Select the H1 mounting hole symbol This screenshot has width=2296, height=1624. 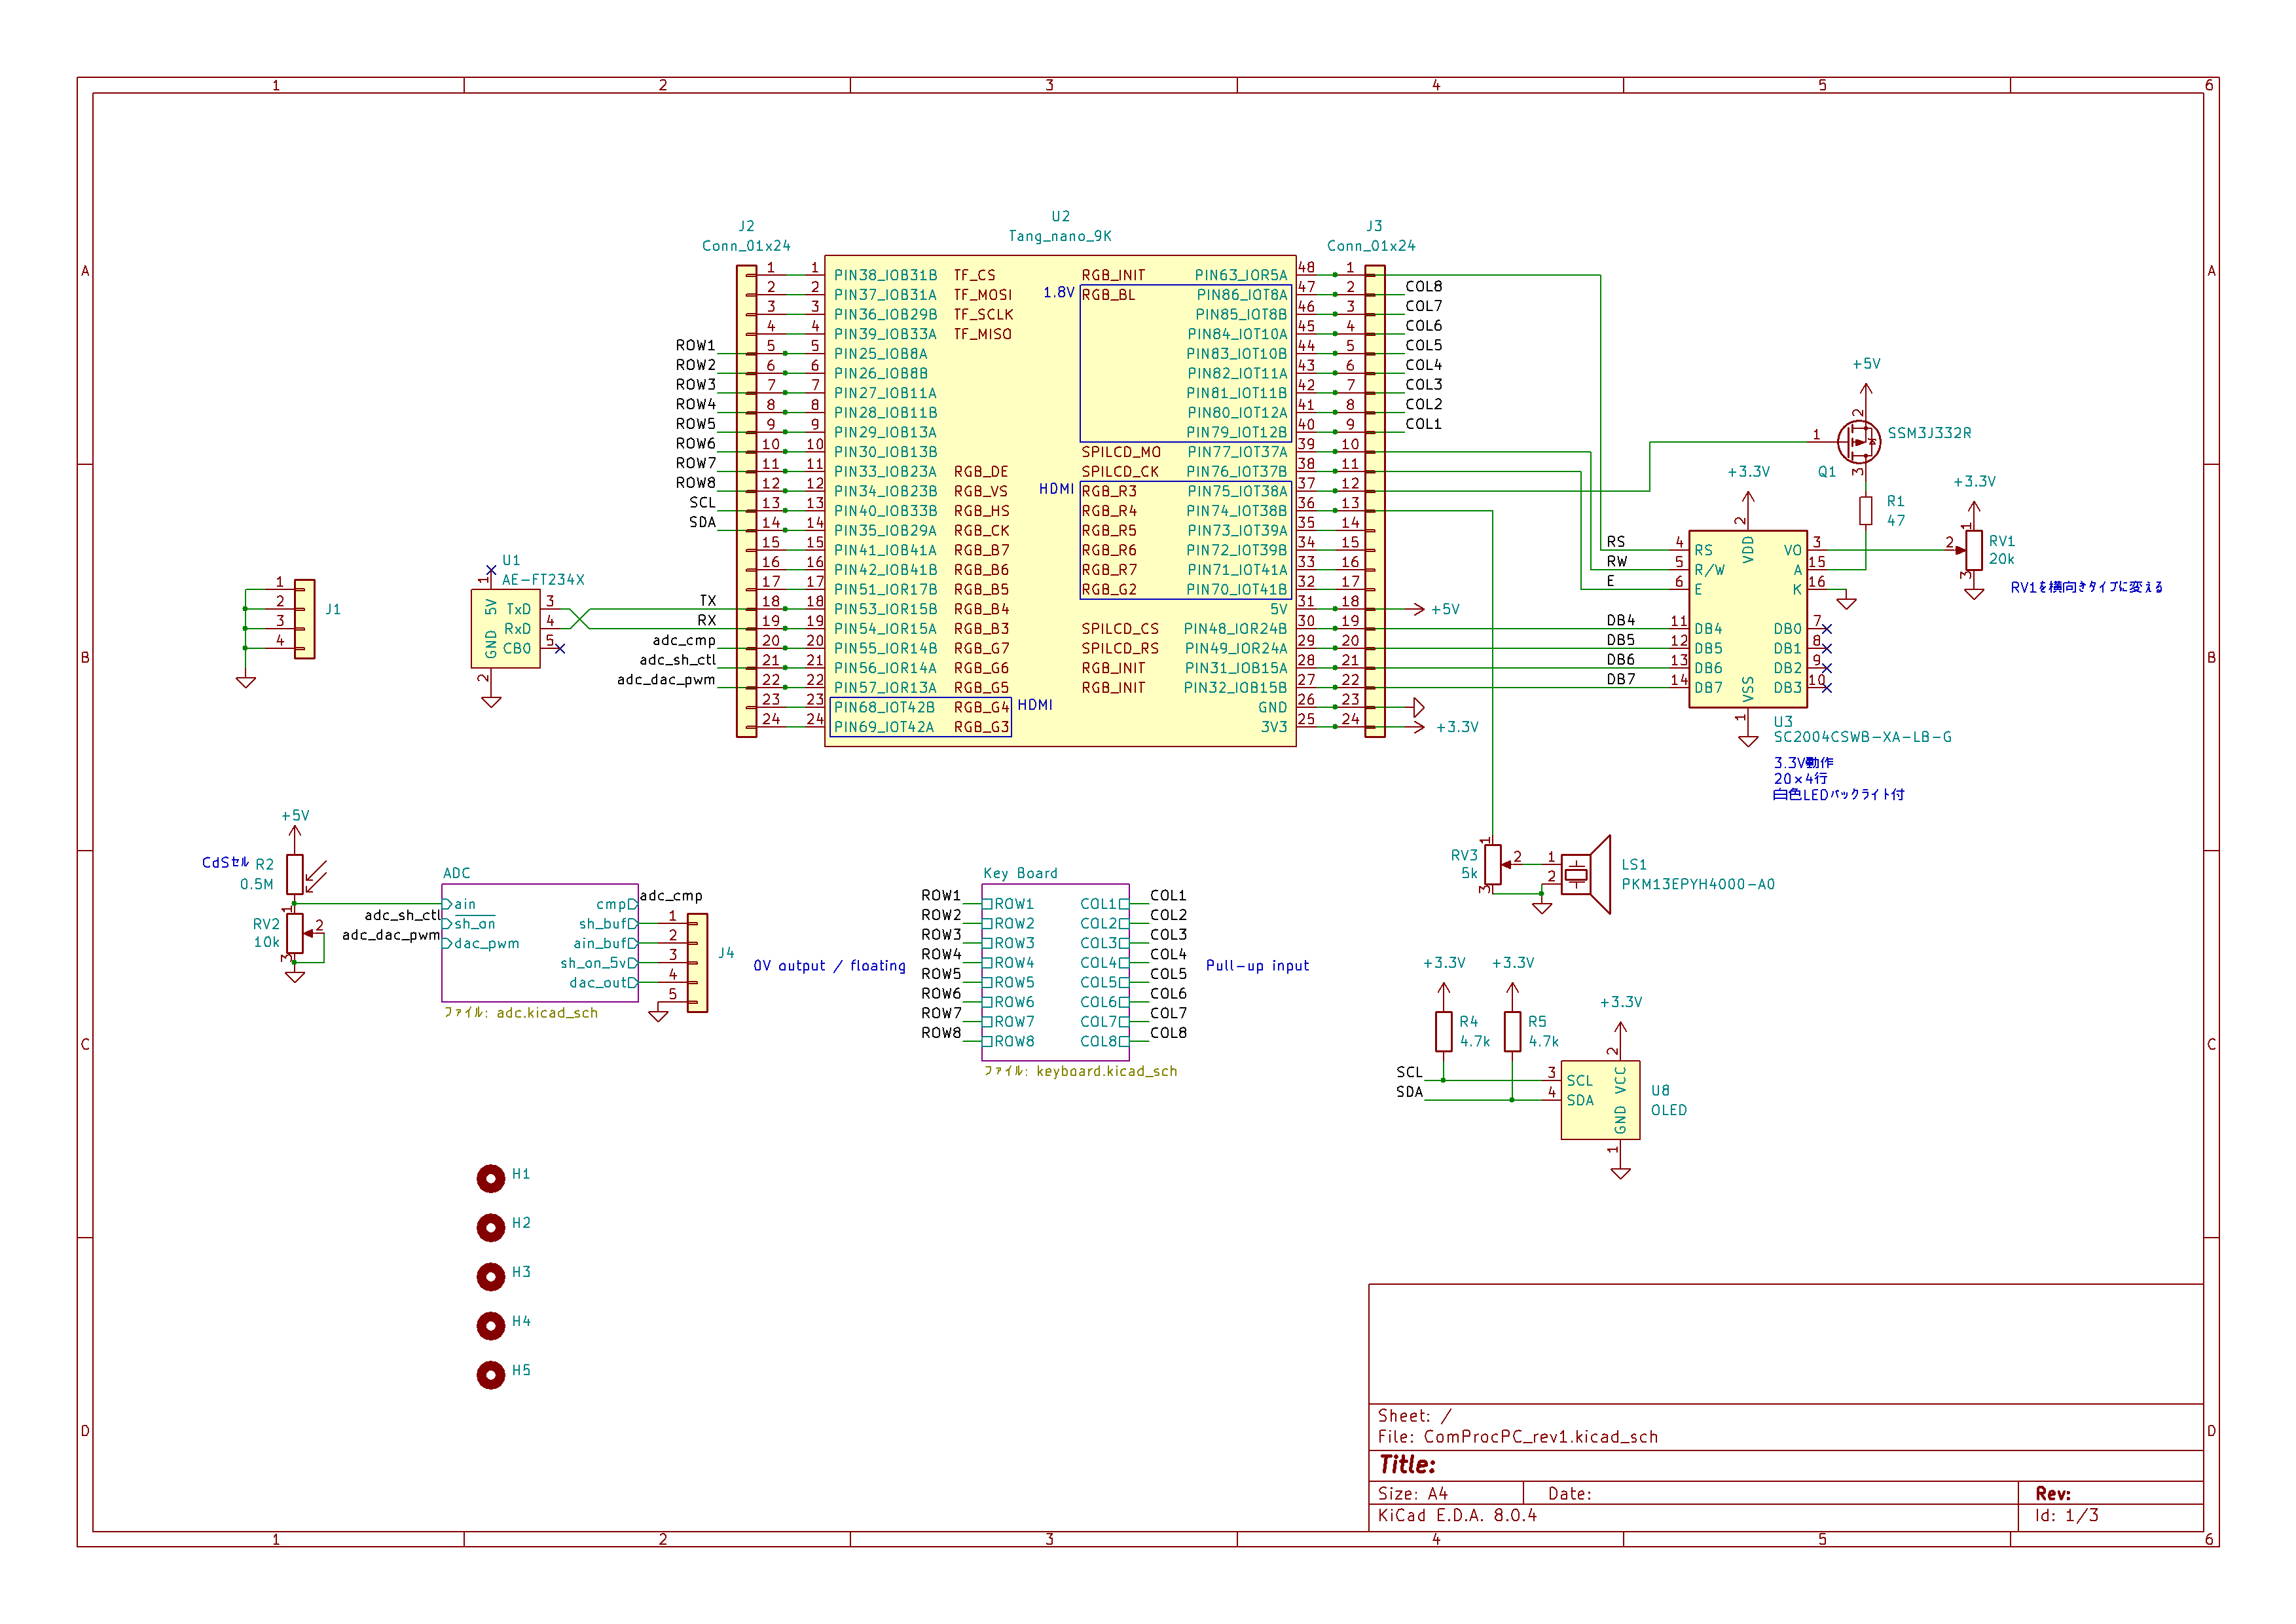491,1179
